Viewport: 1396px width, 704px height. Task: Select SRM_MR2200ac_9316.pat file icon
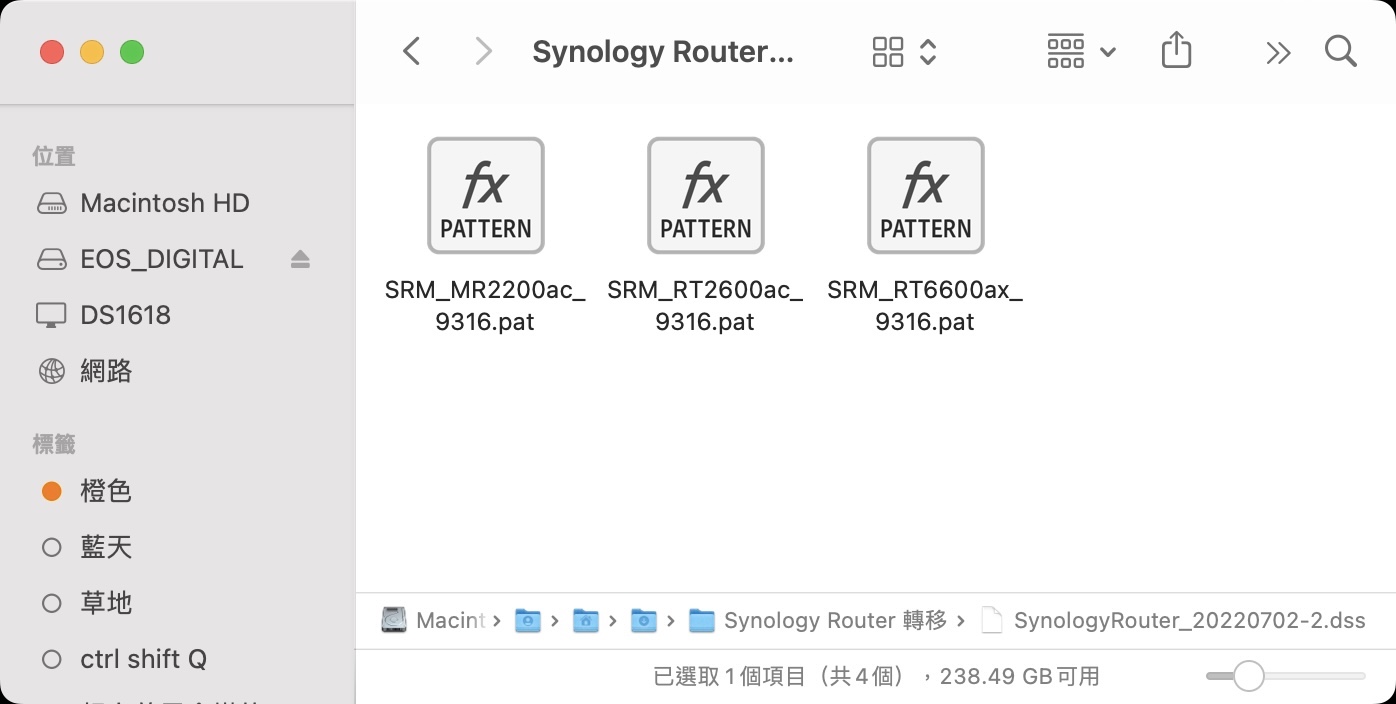click(x=486, y=196)
